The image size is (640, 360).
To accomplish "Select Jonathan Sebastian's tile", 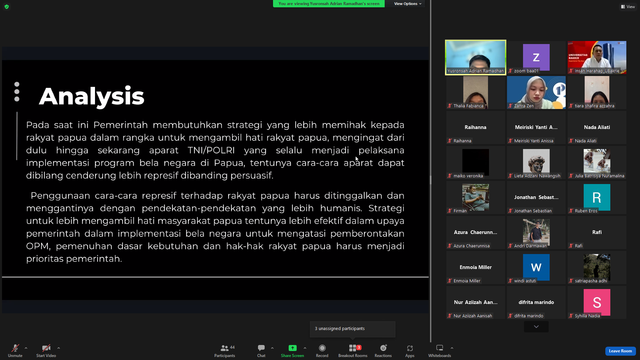I will point(536,198).
